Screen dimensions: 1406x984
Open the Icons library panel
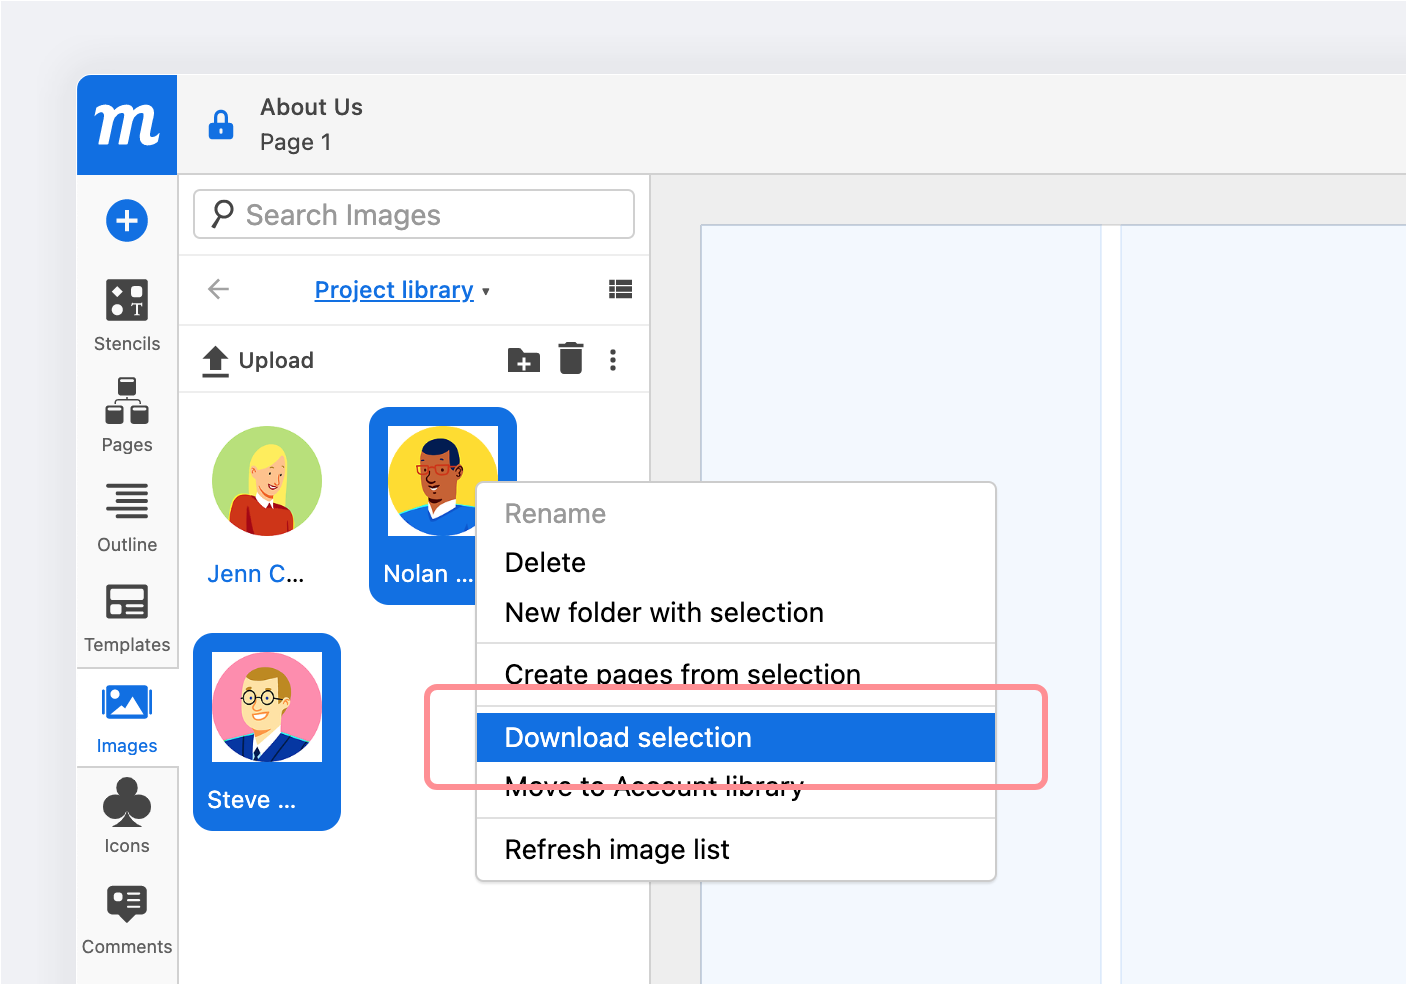tap(127, 816)
